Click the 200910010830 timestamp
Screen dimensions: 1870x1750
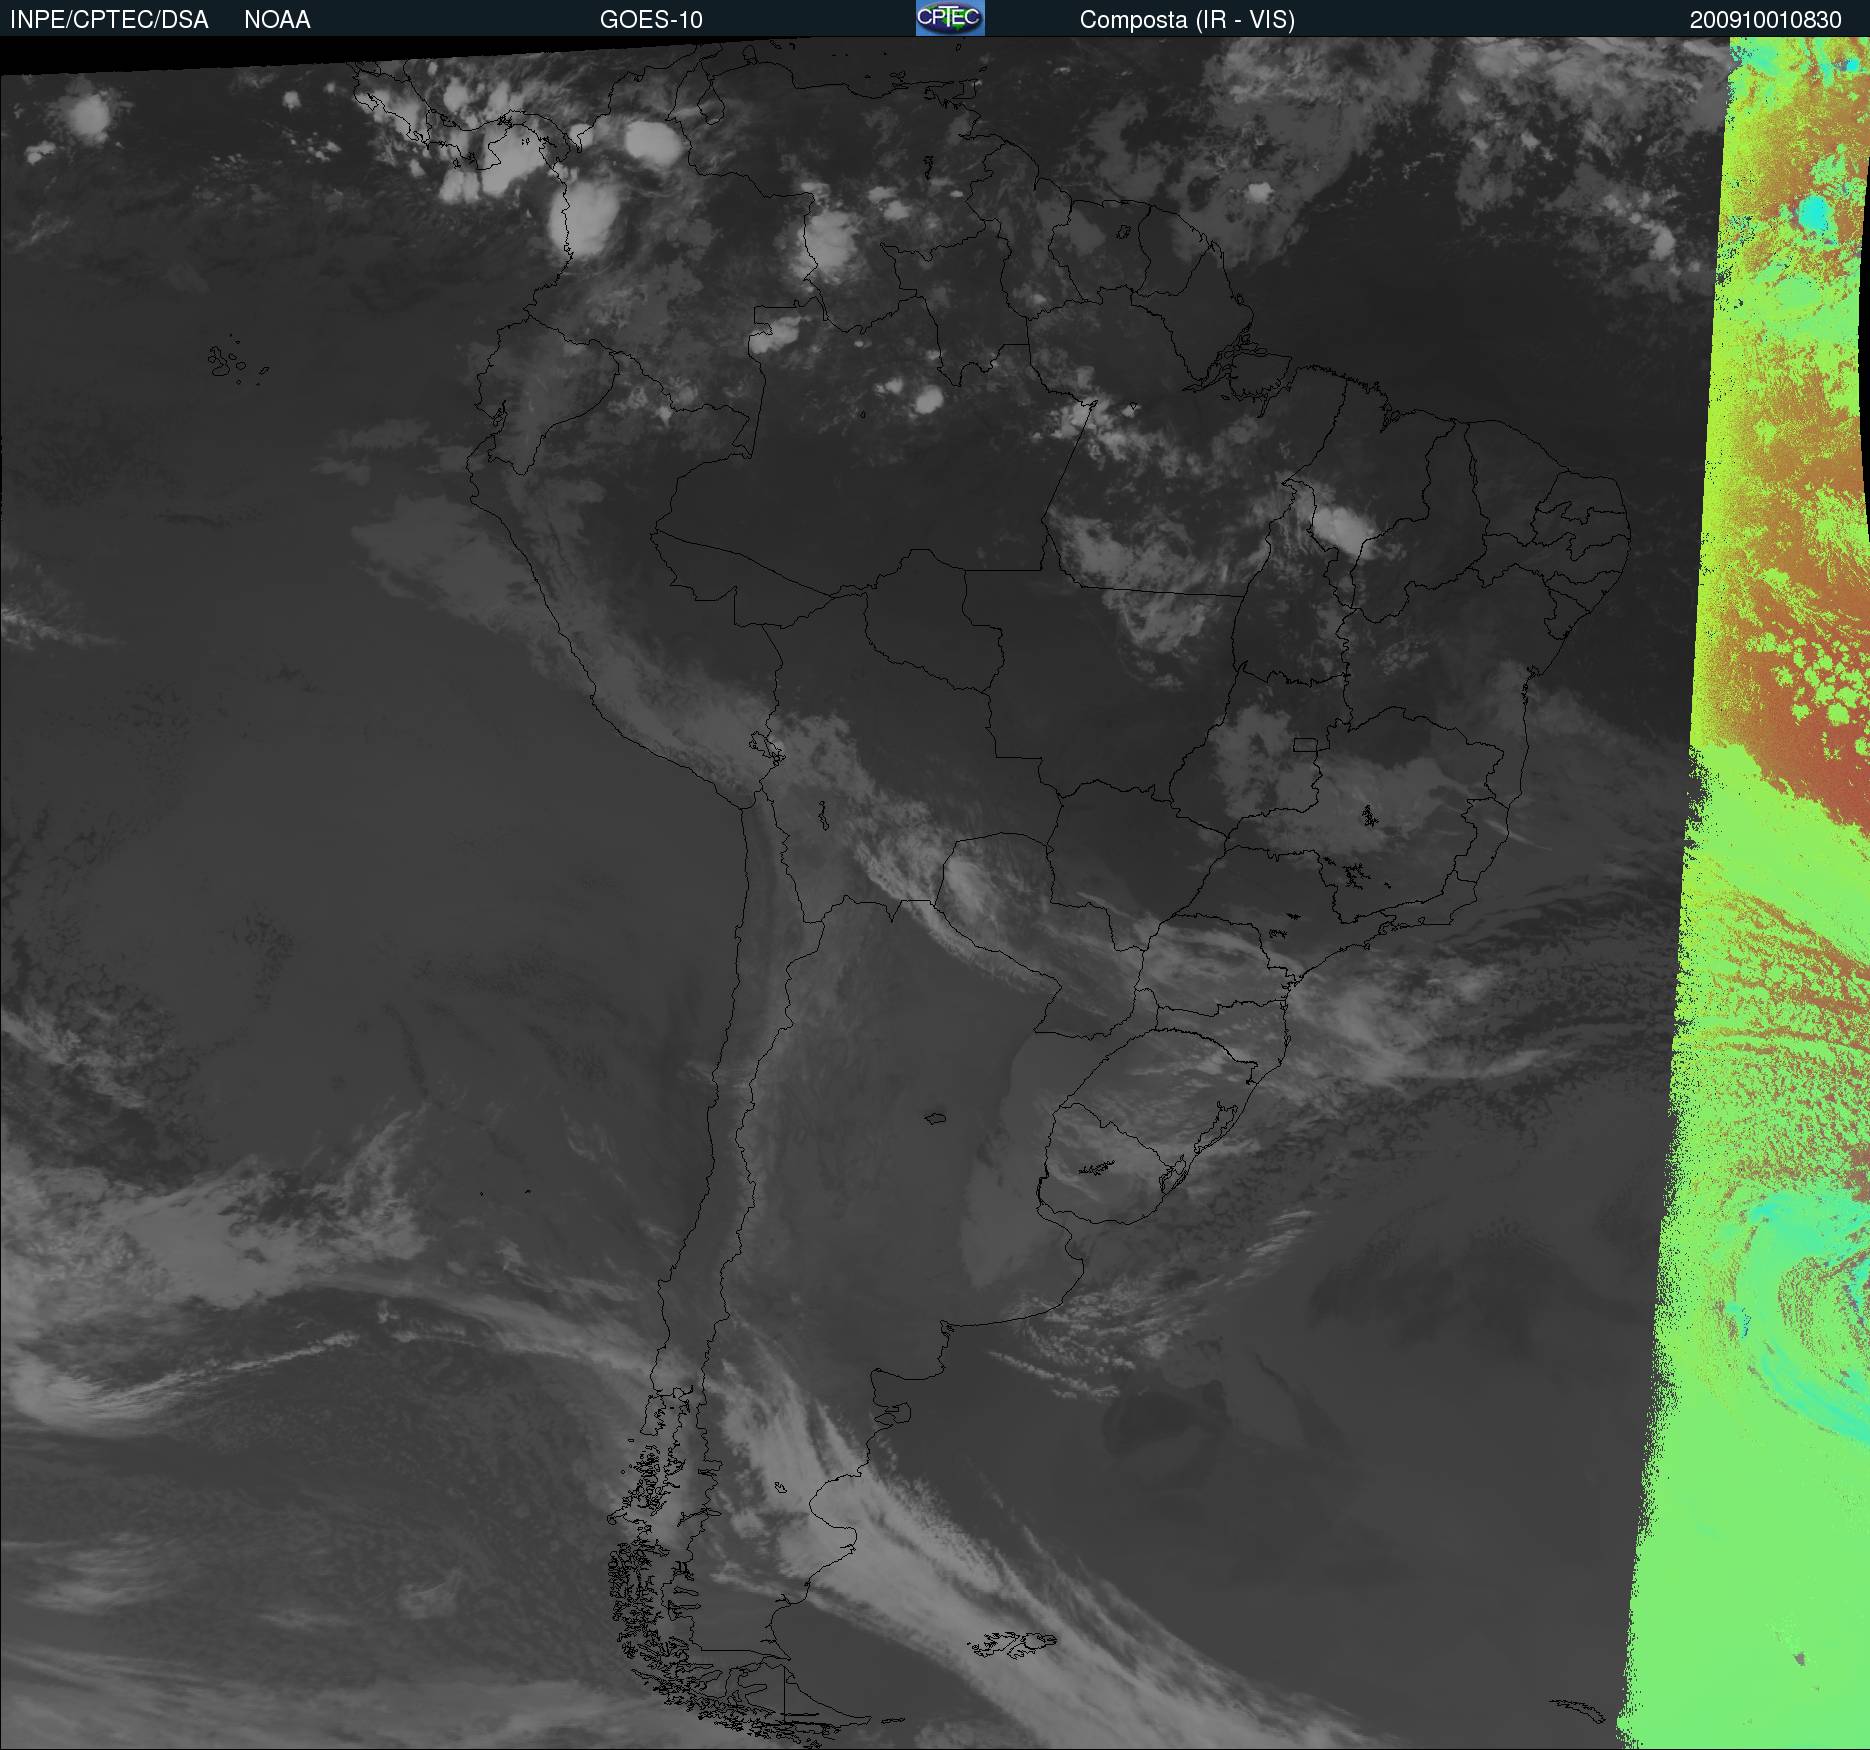pyautogui.click(x=1765, y=20)
